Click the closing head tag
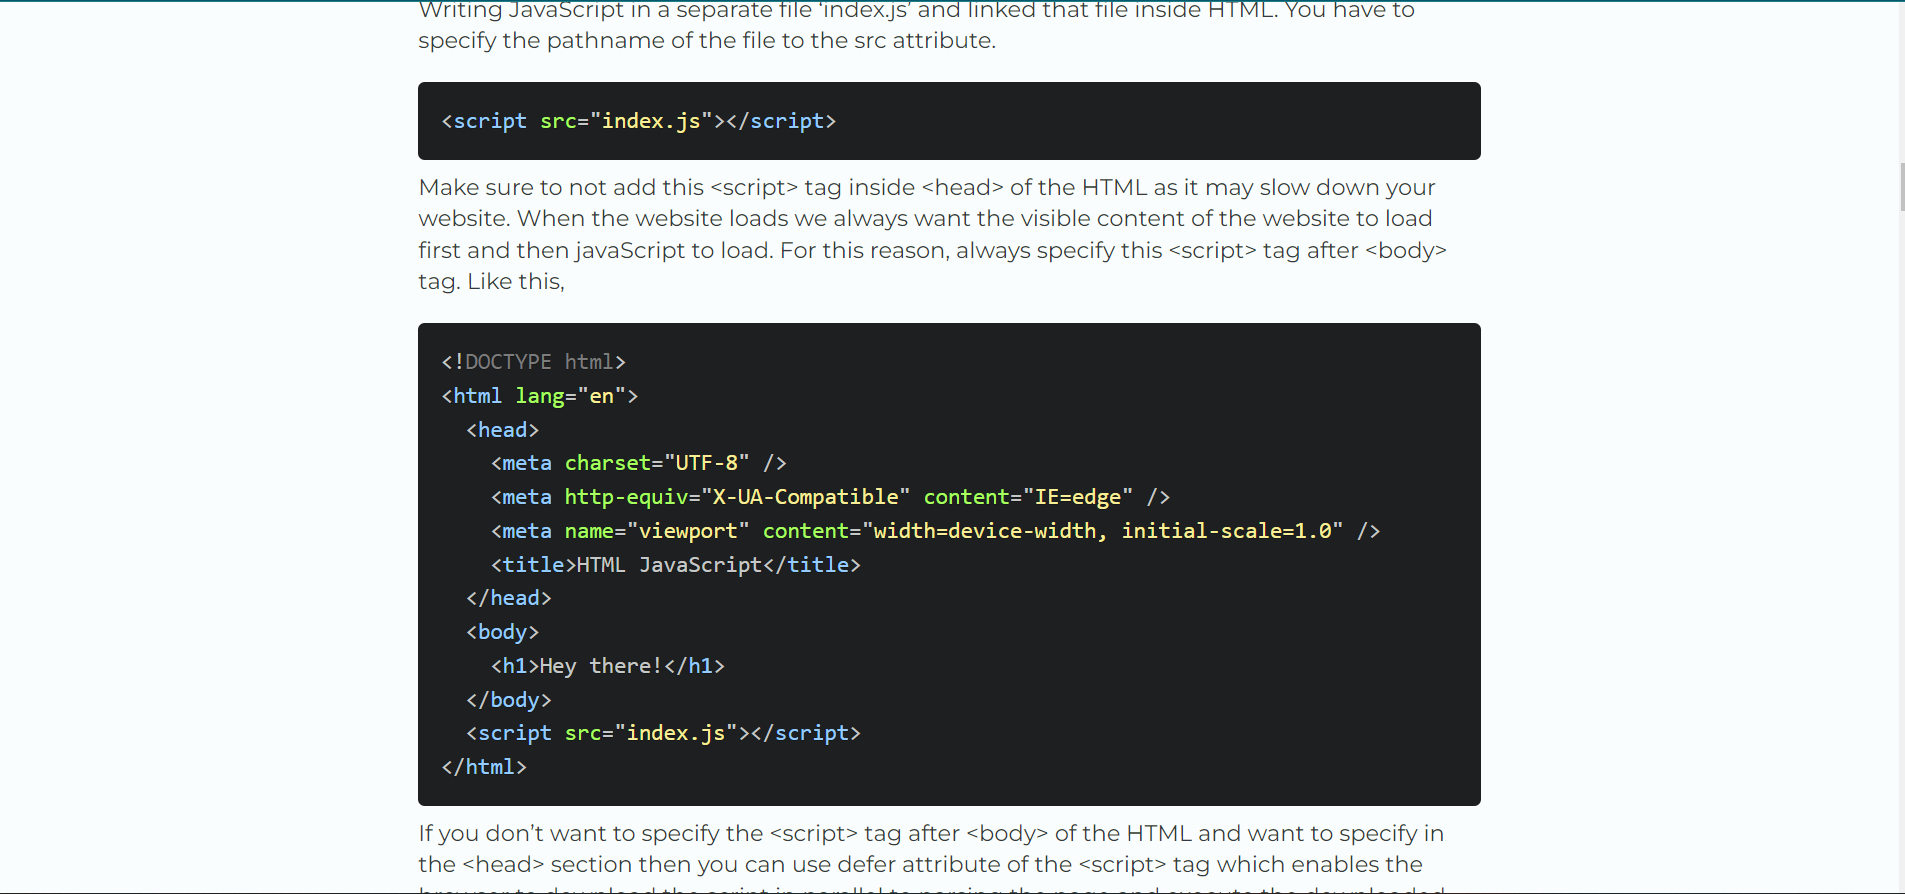Image resolution: width=1905 pixels, height=894 pixels. tap(508, 598)
